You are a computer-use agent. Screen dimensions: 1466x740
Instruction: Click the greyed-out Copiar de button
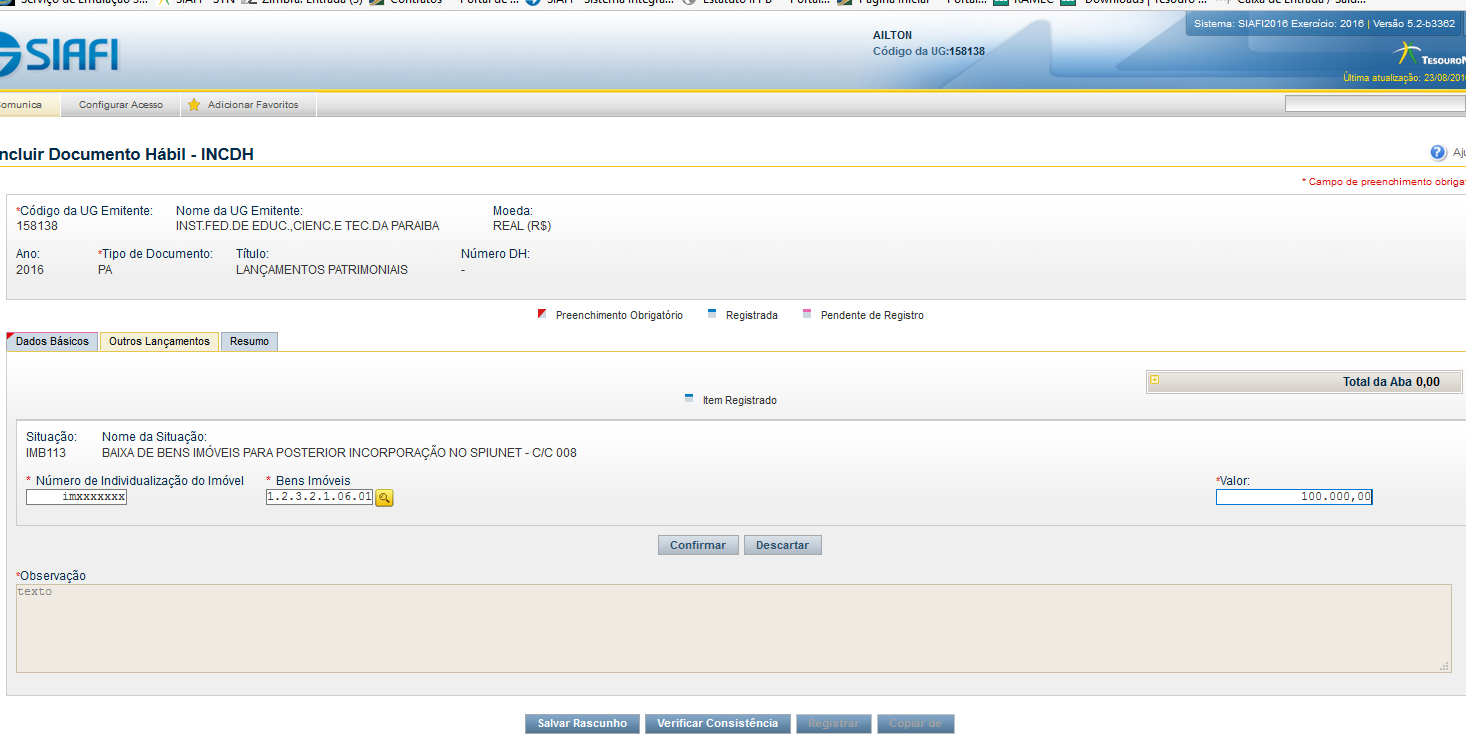point(915,723)
